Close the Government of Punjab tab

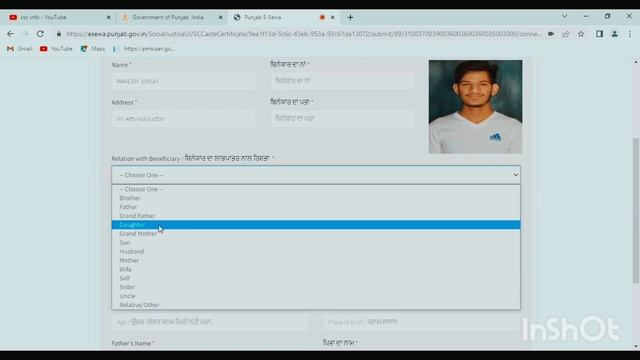click(220, 18)
